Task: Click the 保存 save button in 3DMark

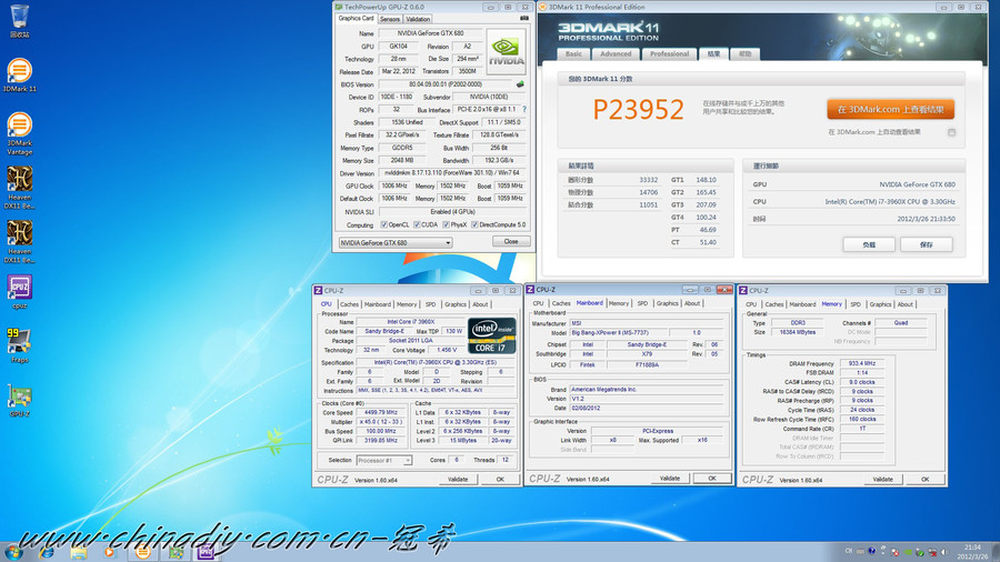Action: 926,244
